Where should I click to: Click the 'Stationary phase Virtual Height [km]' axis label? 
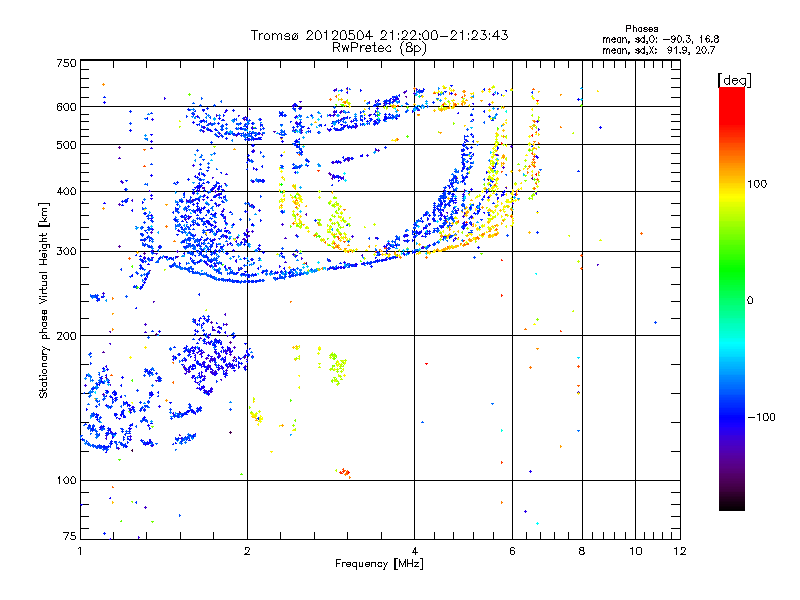click(44, 301)
